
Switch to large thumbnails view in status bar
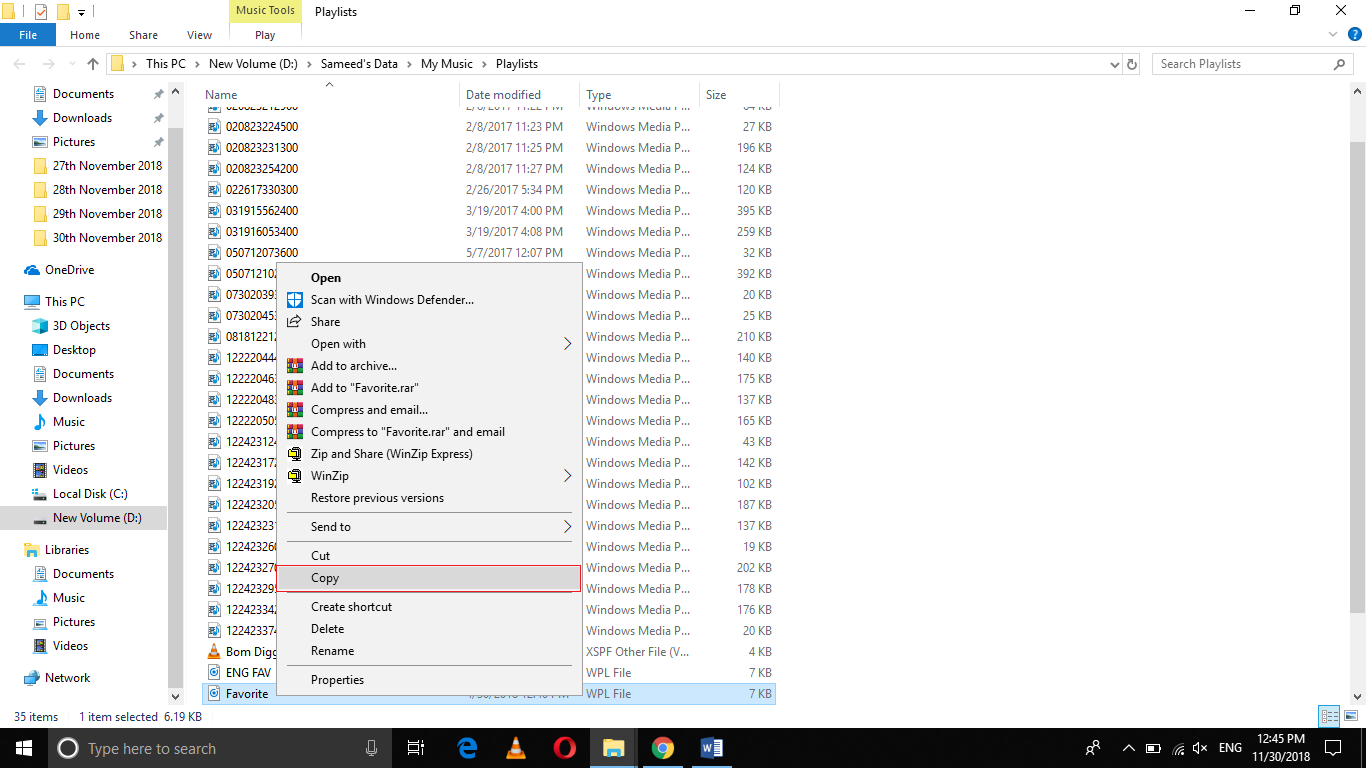[1352, 716]
